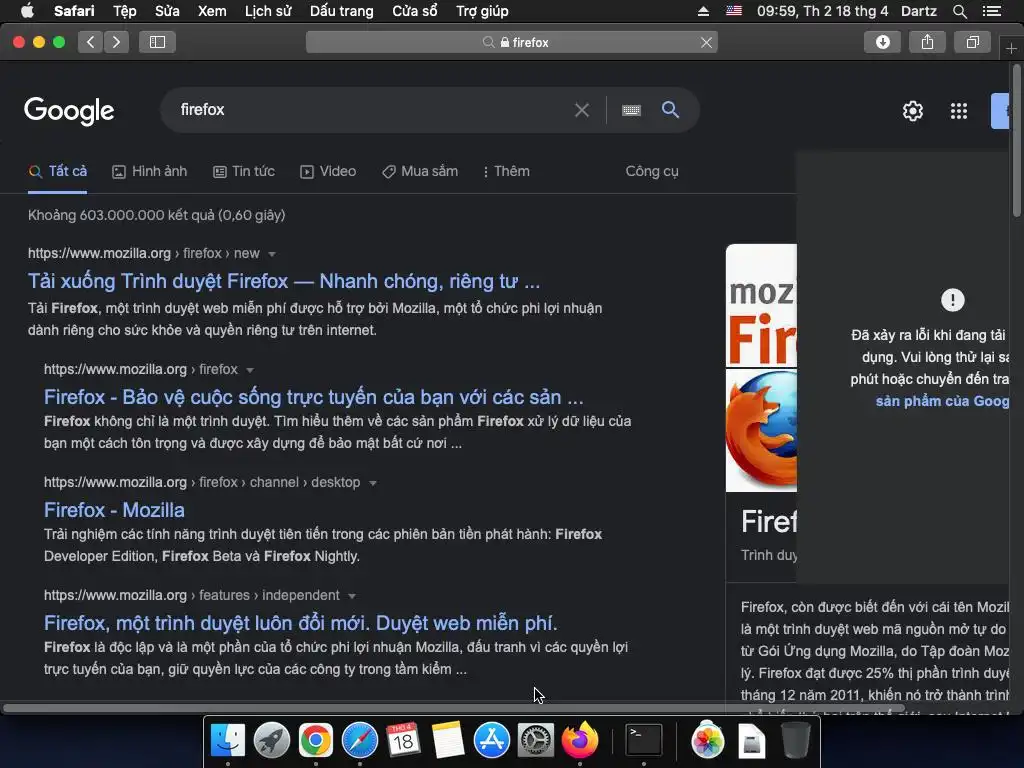Screen dimensions: 1024x768
Task: Click the sản phẩm của Google link
Action: 942,401
